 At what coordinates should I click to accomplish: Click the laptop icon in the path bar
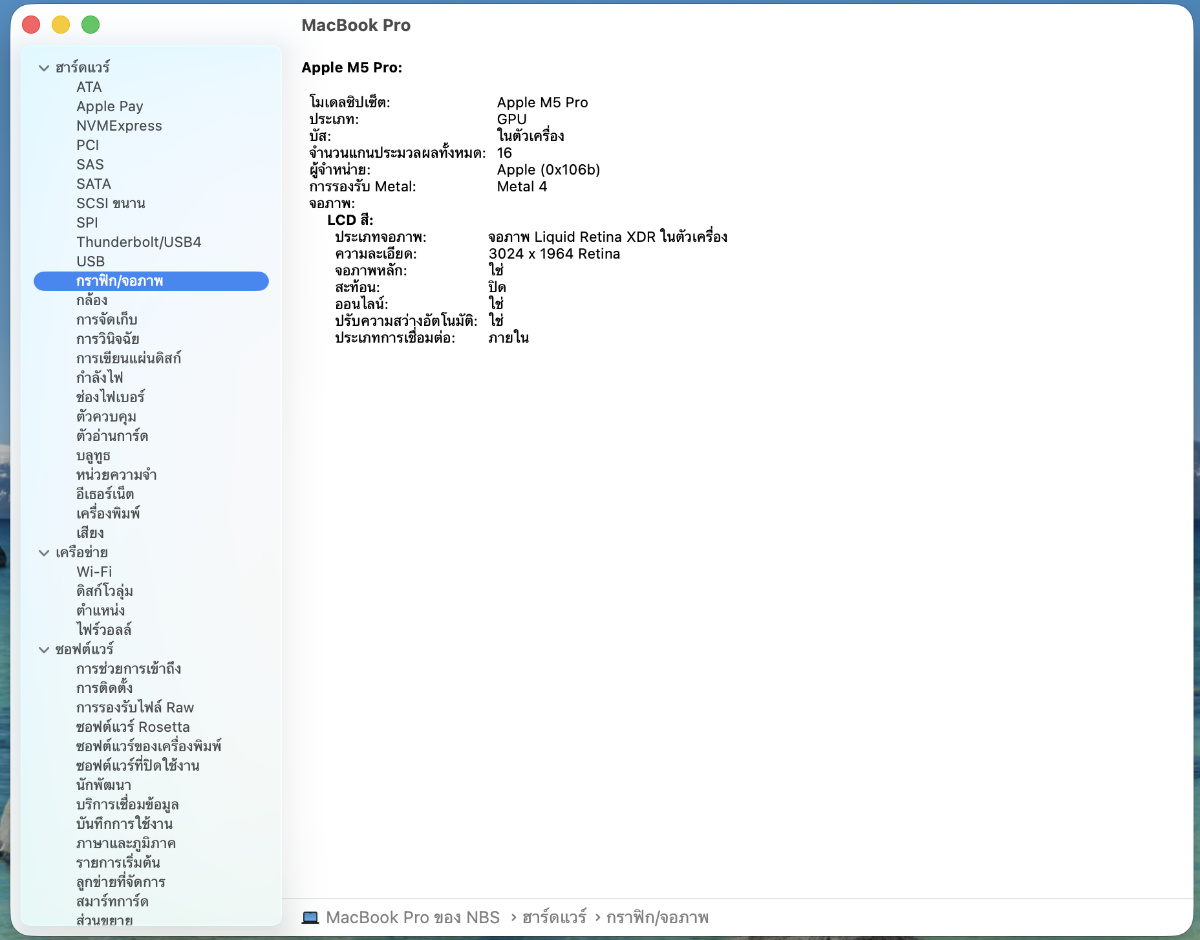(310, 917)
